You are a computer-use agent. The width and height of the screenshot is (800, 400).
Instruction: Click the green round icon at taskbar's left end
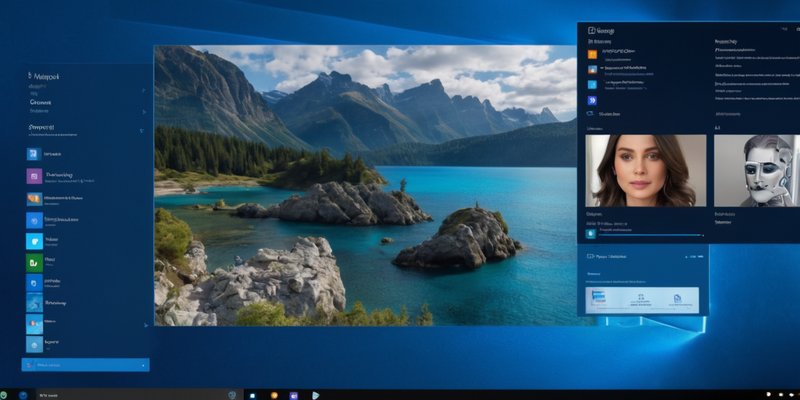[x=5, y=395]
